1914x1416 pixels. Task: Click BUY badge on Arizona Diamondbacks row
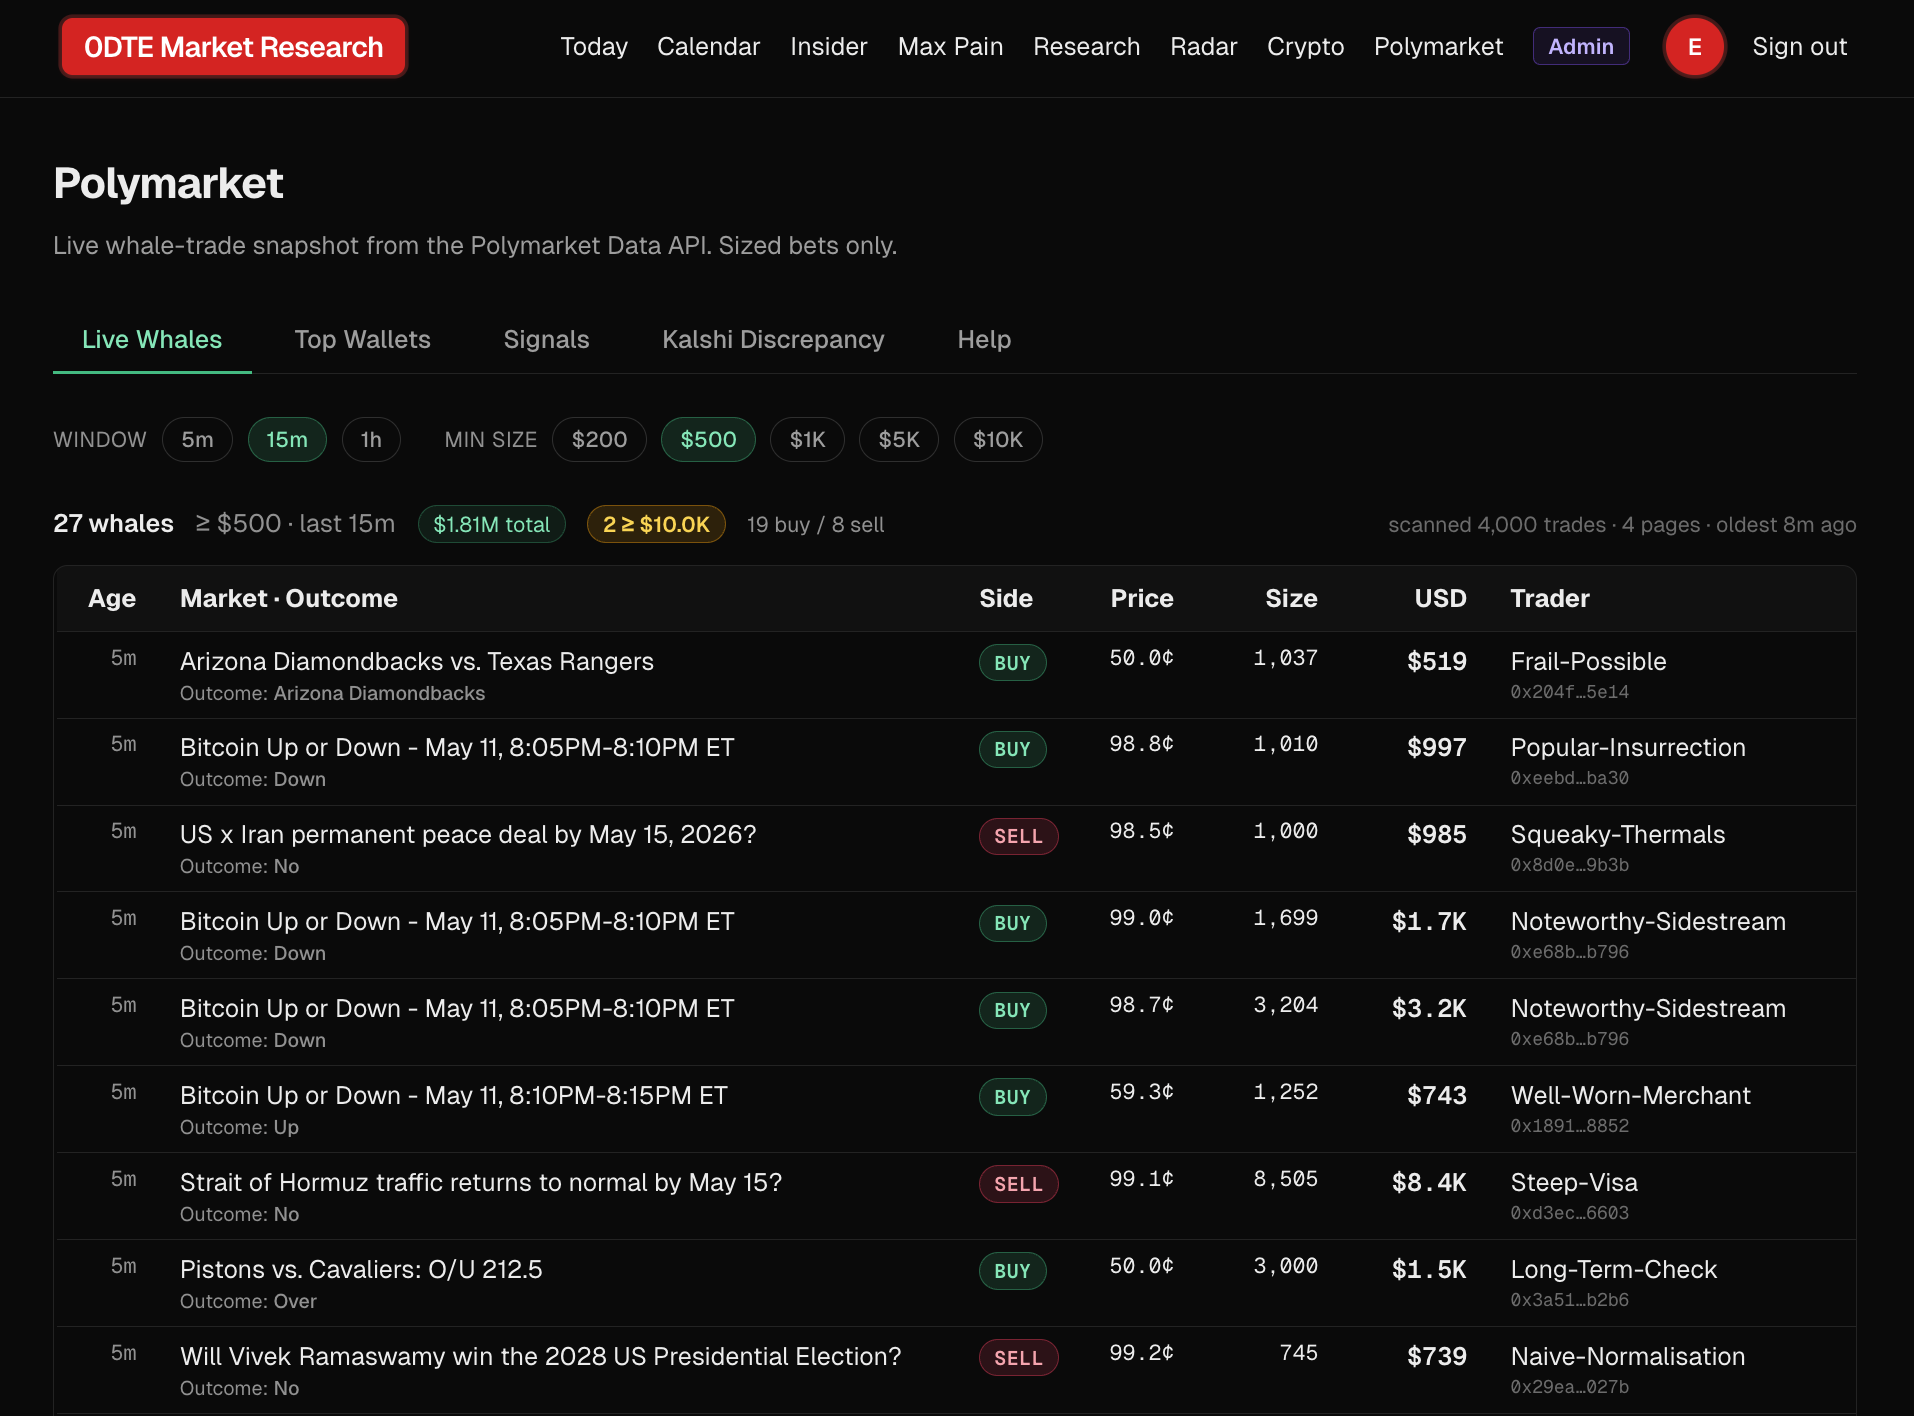pyautogui.click(x=1012, y=663)
